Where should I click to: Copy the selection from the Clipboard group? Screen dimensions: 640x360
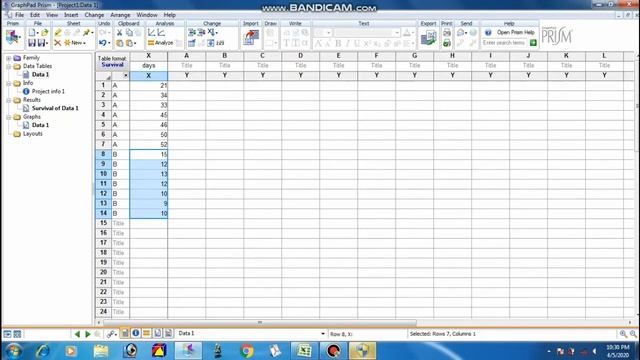coord(129,33)
